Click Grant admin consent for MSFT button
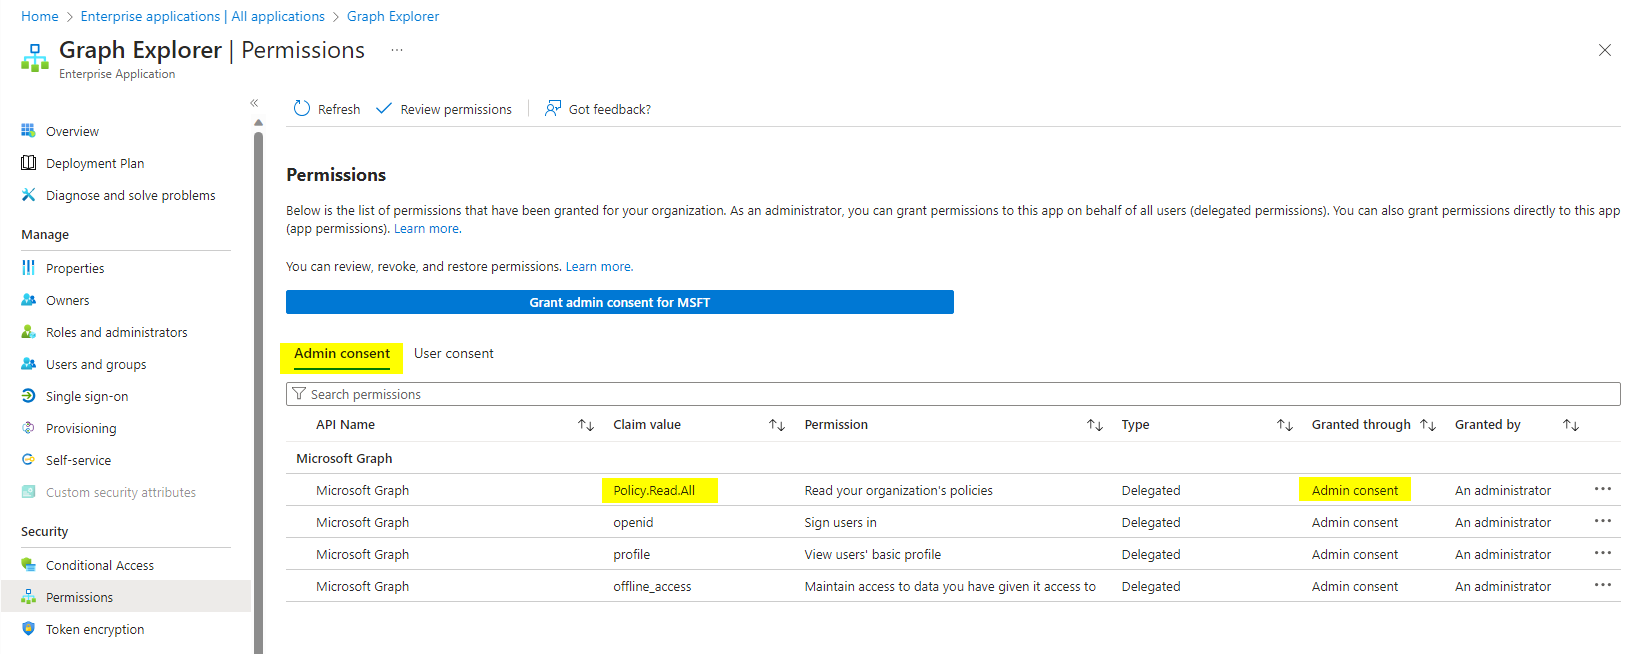 tap(620, 302)
